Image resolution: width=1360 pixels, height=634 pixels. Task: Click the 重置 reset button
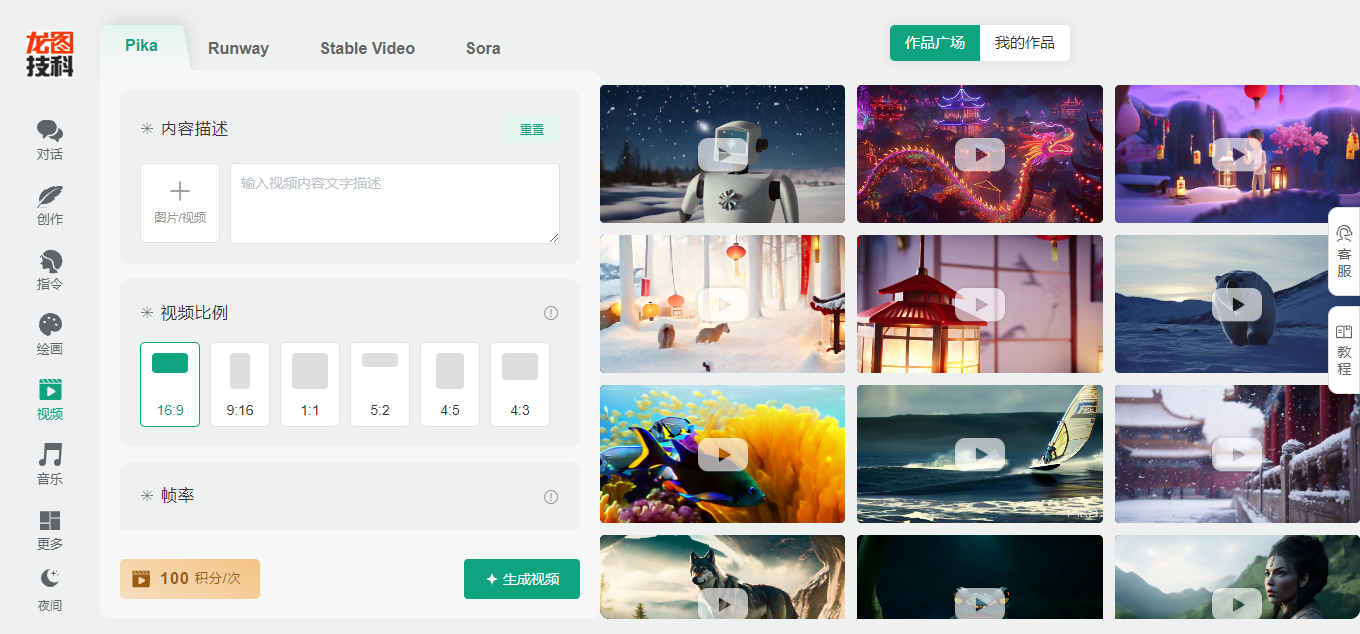[x=532, y=130]
